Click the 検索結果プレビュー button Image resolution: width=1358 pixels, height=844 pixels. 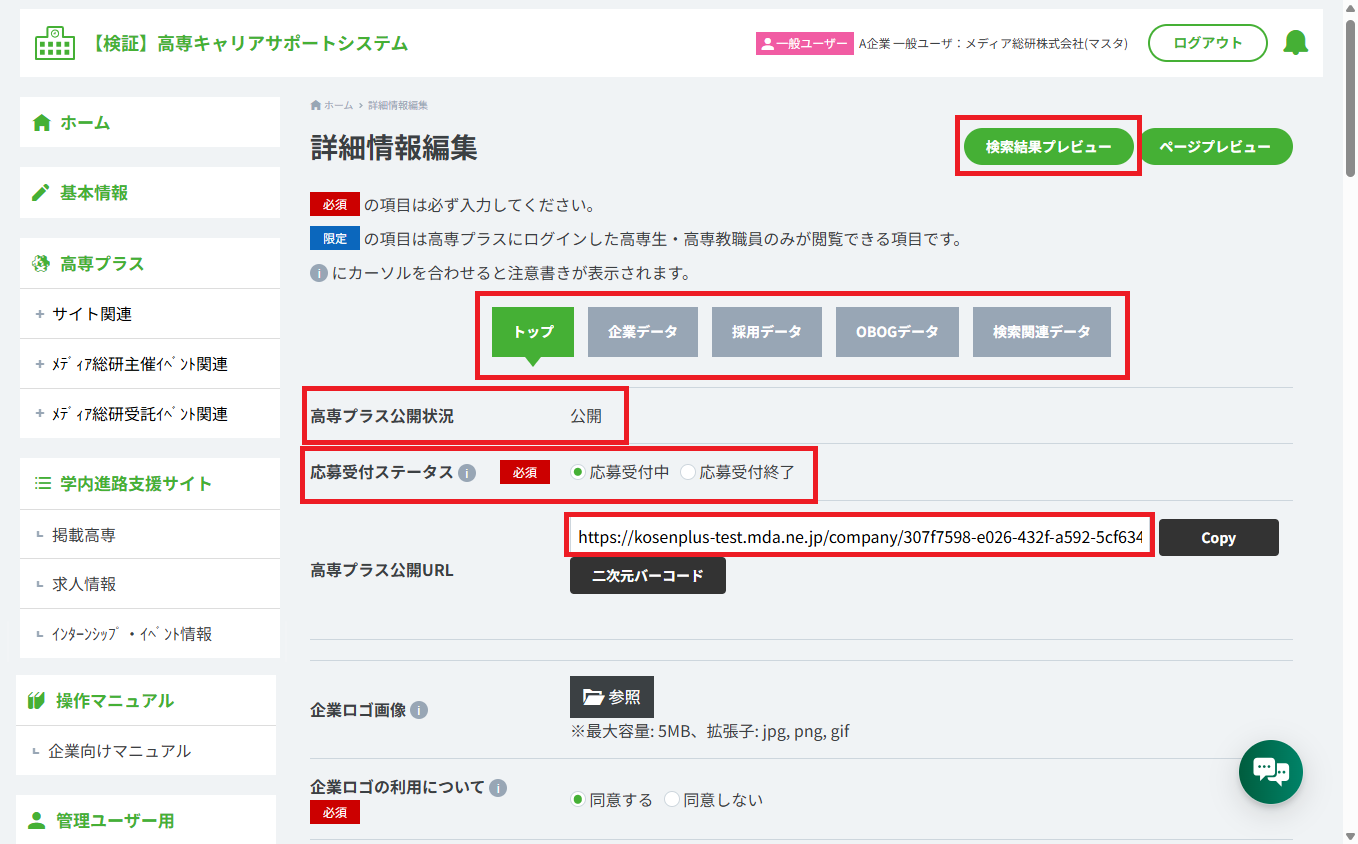[1048, 147]
